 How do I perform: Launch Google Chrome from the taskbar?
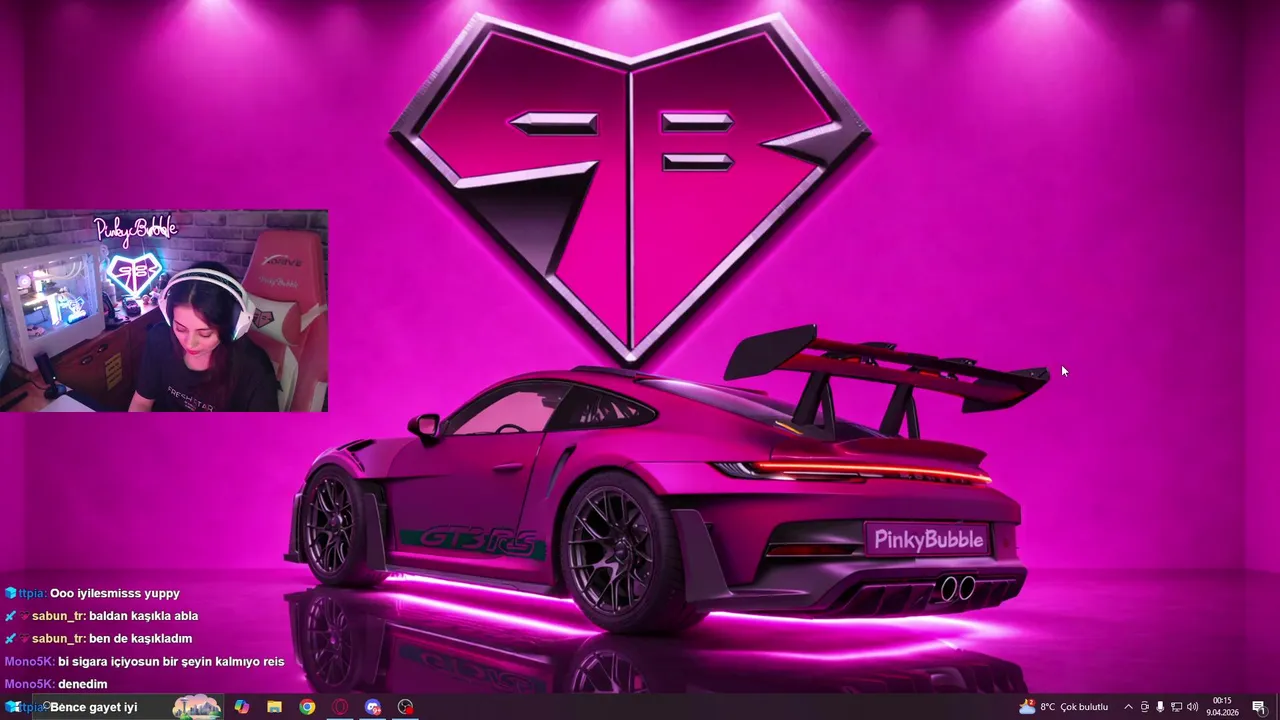click(x=307, y=707)
